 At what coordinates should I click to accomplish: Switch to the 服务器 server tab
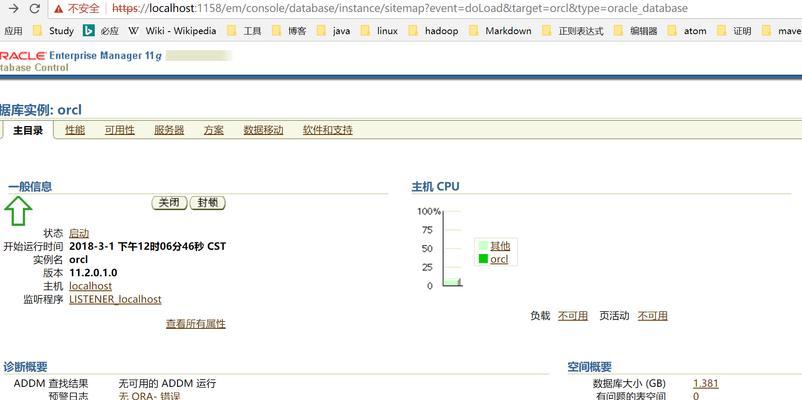tap(169, 130)
